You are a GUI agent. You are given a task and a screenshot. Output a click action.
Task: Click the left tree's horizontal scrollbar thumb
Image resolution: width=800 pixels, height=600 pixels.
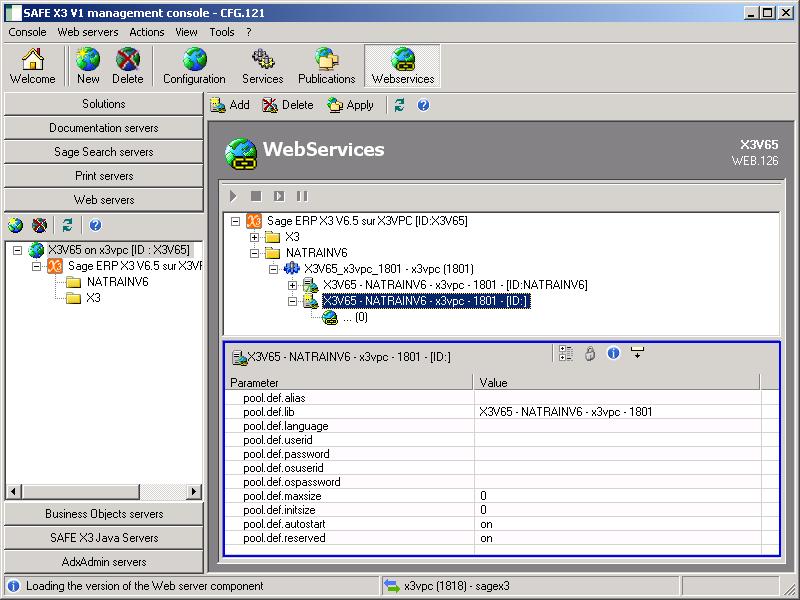click(80, 491)
